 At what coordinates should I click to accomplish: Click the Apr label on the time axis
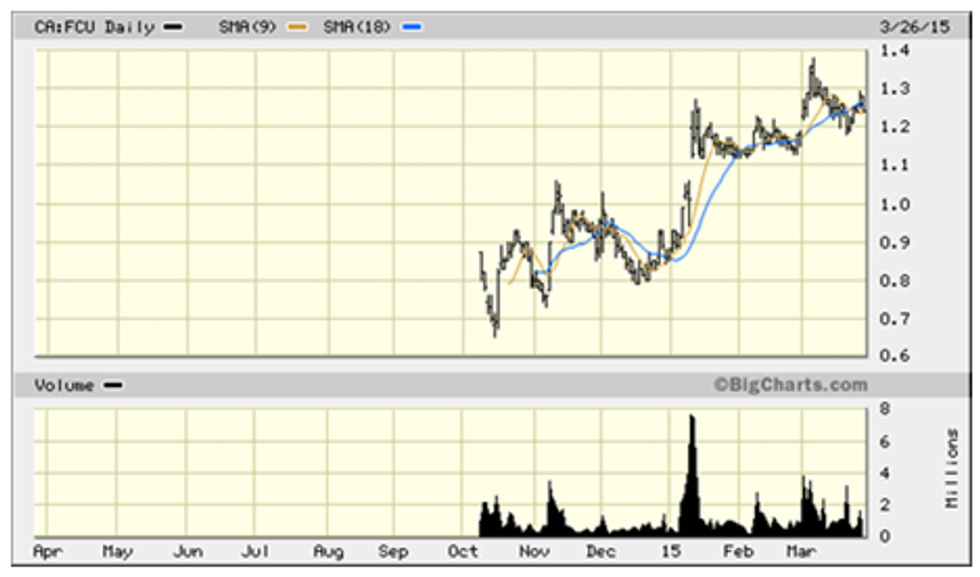(x=48, y=551)
